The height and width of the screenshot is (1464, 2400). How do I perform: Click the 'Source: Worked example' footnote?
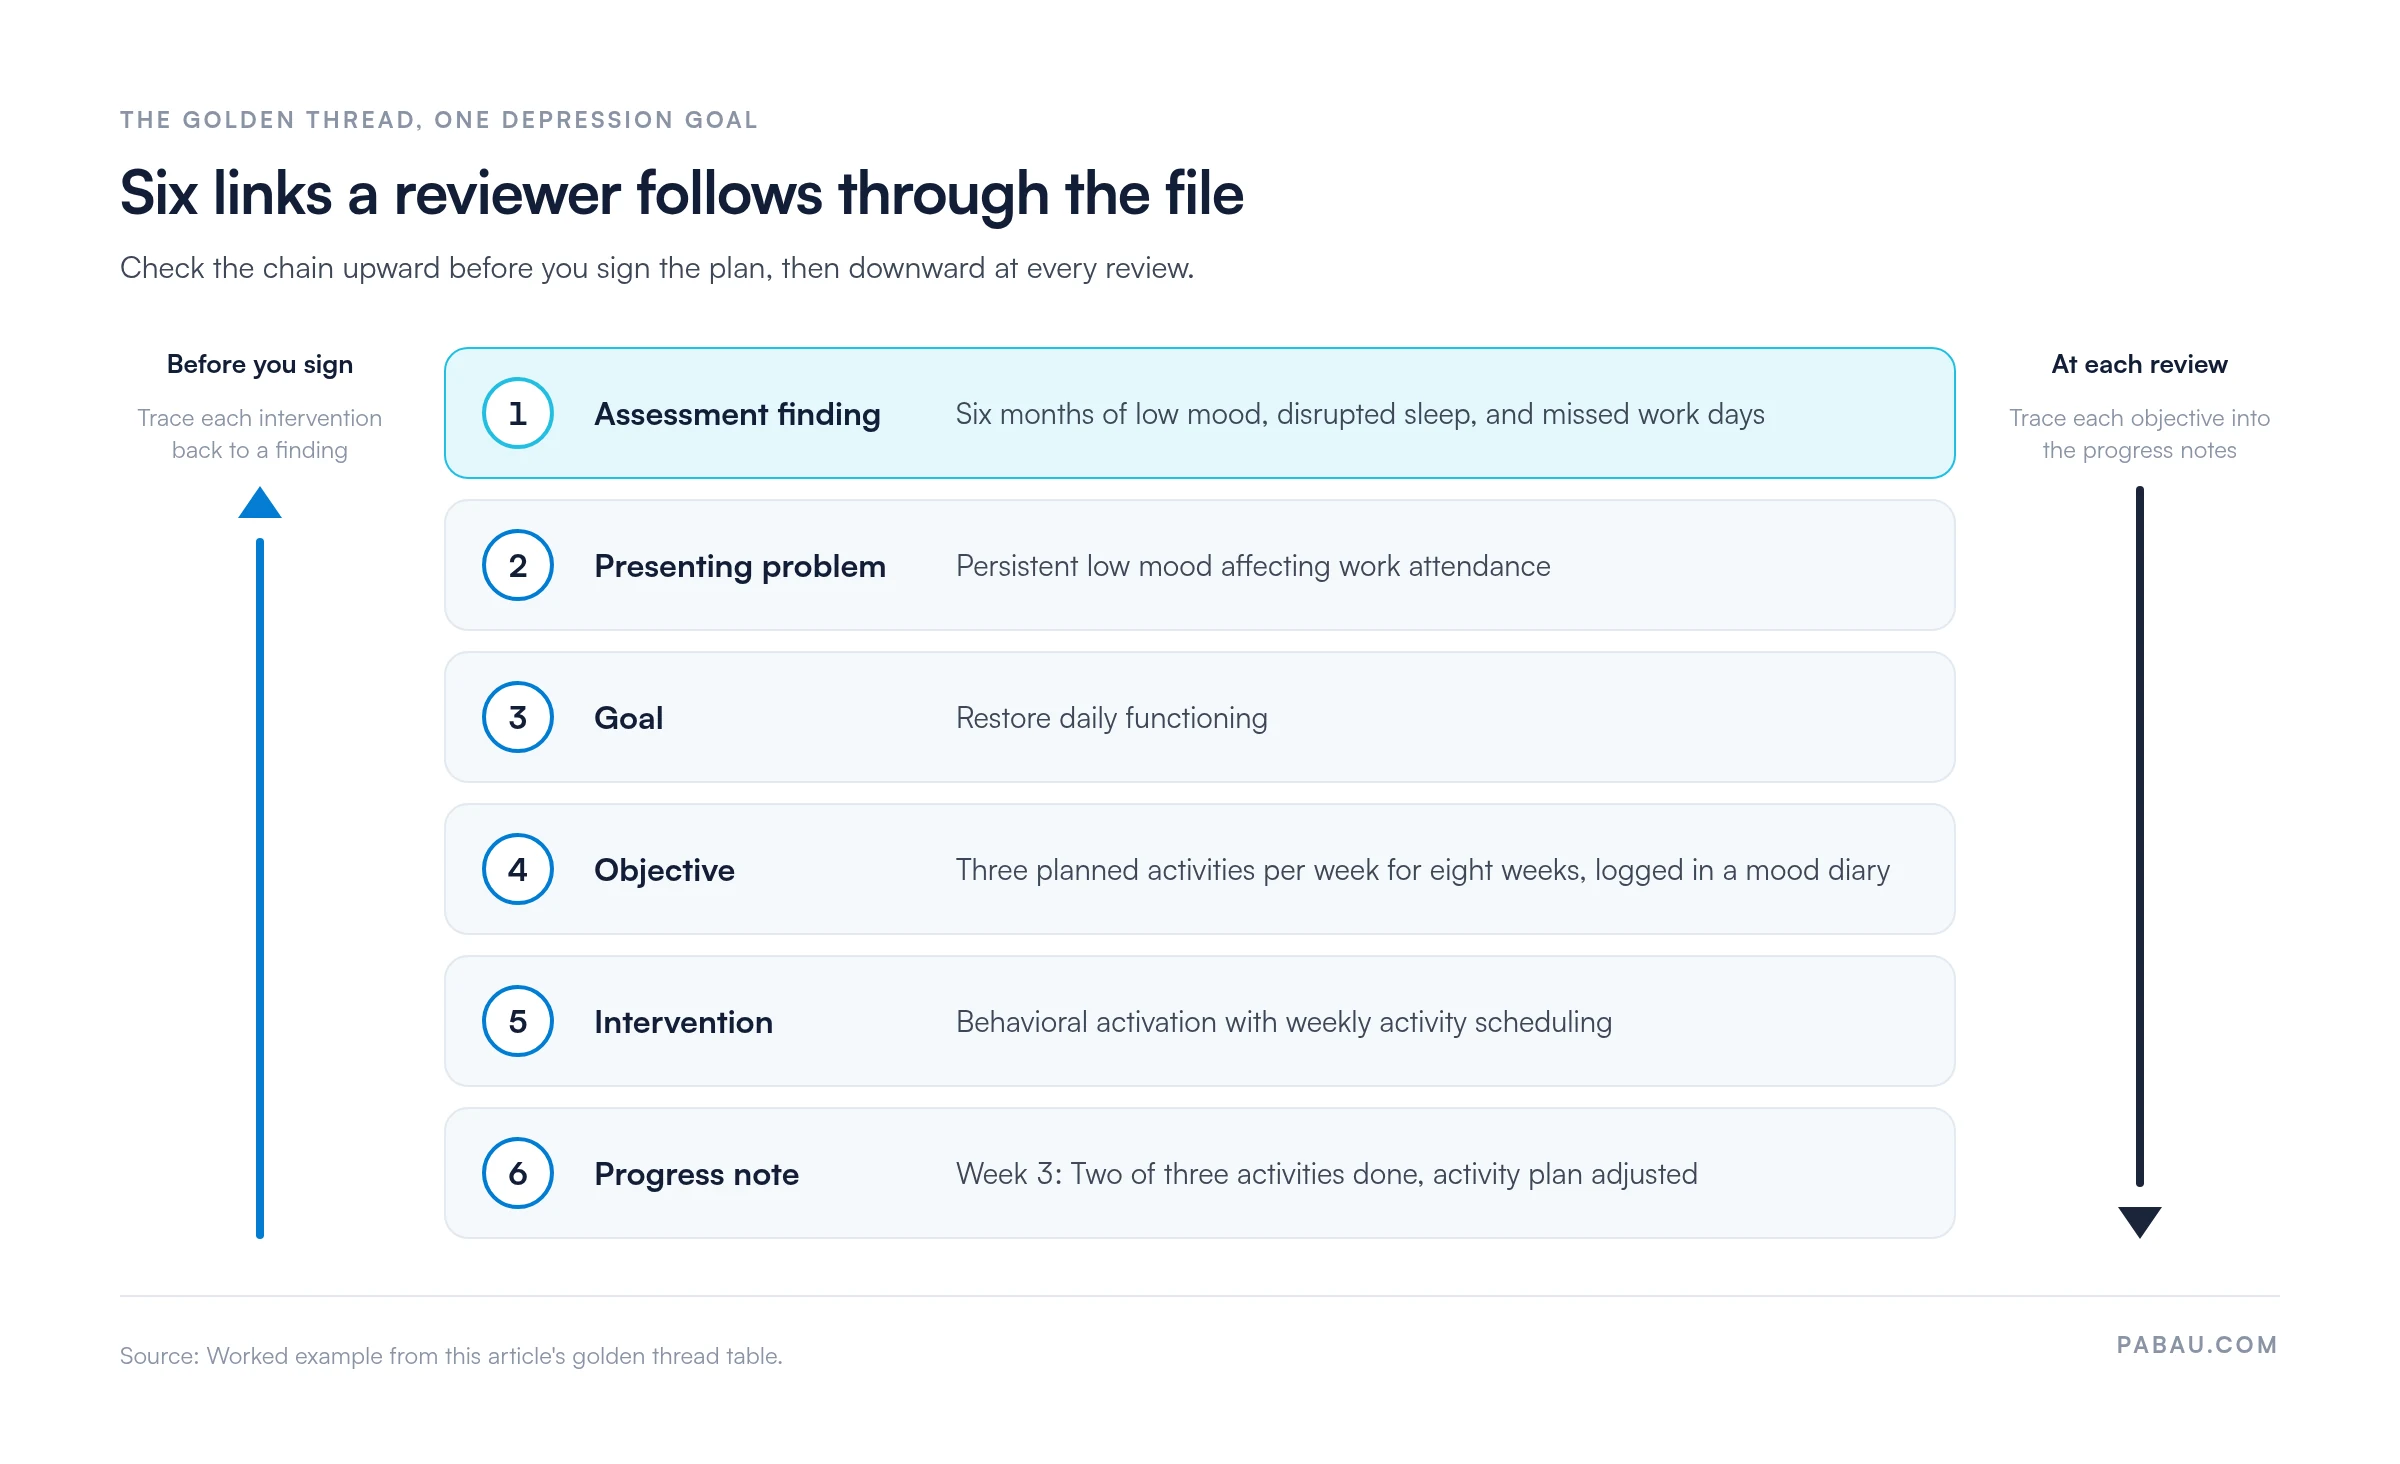point(451,1356)
